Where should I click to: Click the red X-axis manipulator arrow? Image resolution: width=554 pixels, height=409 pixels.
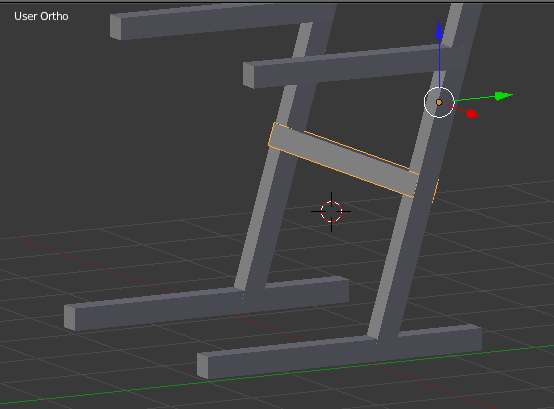pos(472,114)
